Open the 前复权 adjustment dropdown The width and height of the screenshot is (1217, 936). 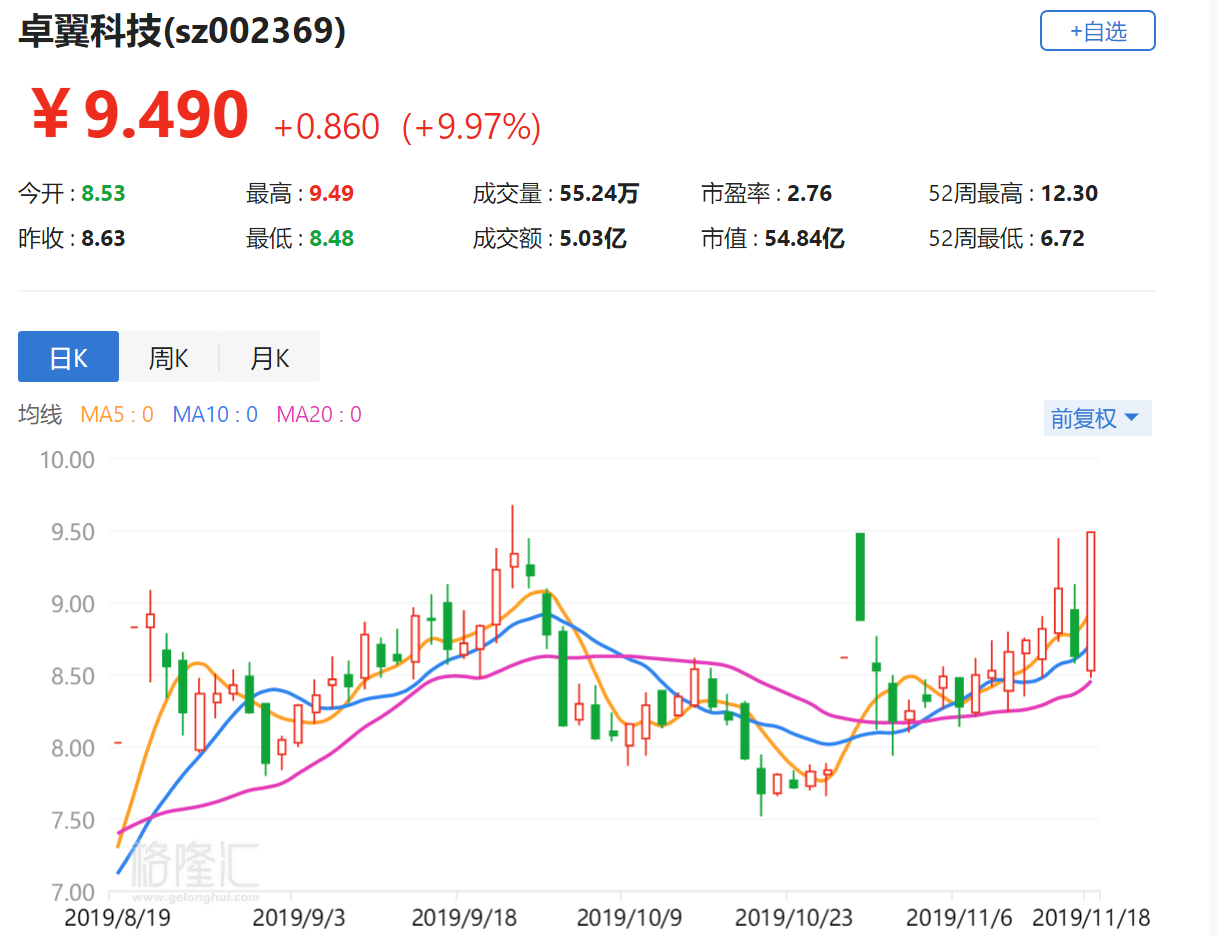coord(1096,418)
